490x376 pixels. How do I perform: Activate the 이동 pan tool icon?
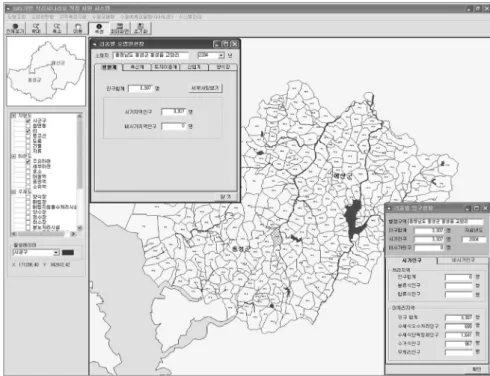(x=78, y=28)
